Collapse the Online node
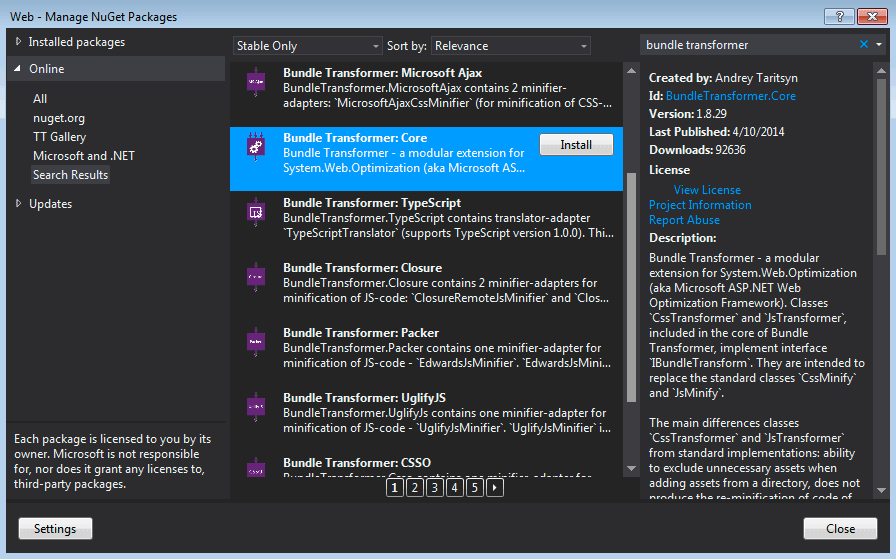The image size is (896, 559). 18,69
